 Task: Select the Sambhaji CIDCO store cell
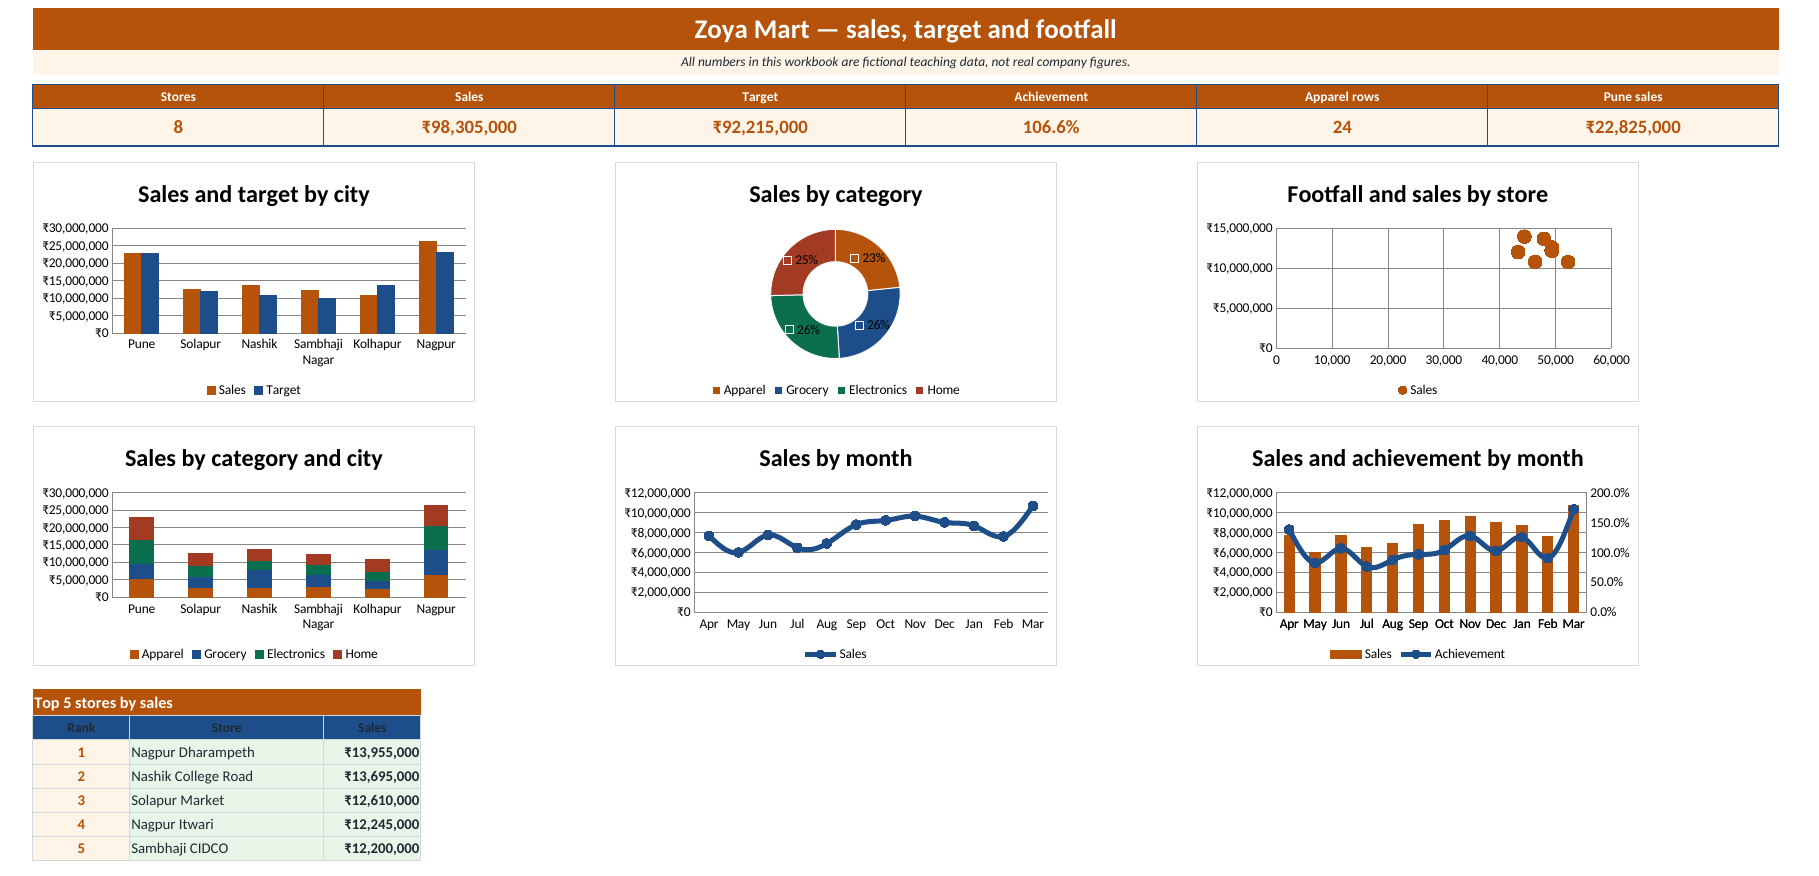(226, 848)
